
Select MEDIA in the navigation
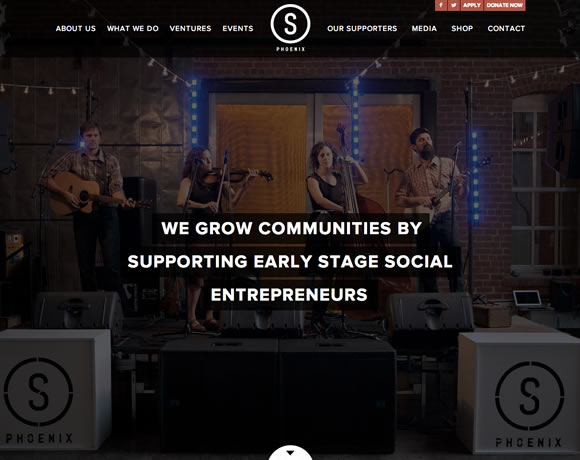[424, 28]
